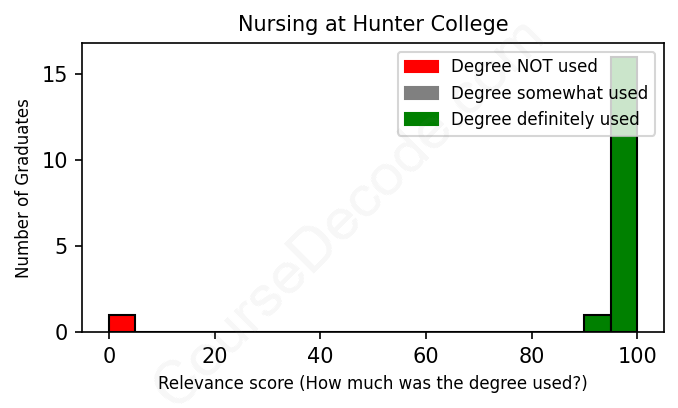Image resolution: width=678 pixels, height=408 pixels.
Task: Click the 'Relevance score' x-axis label
Action: point(373,384)
